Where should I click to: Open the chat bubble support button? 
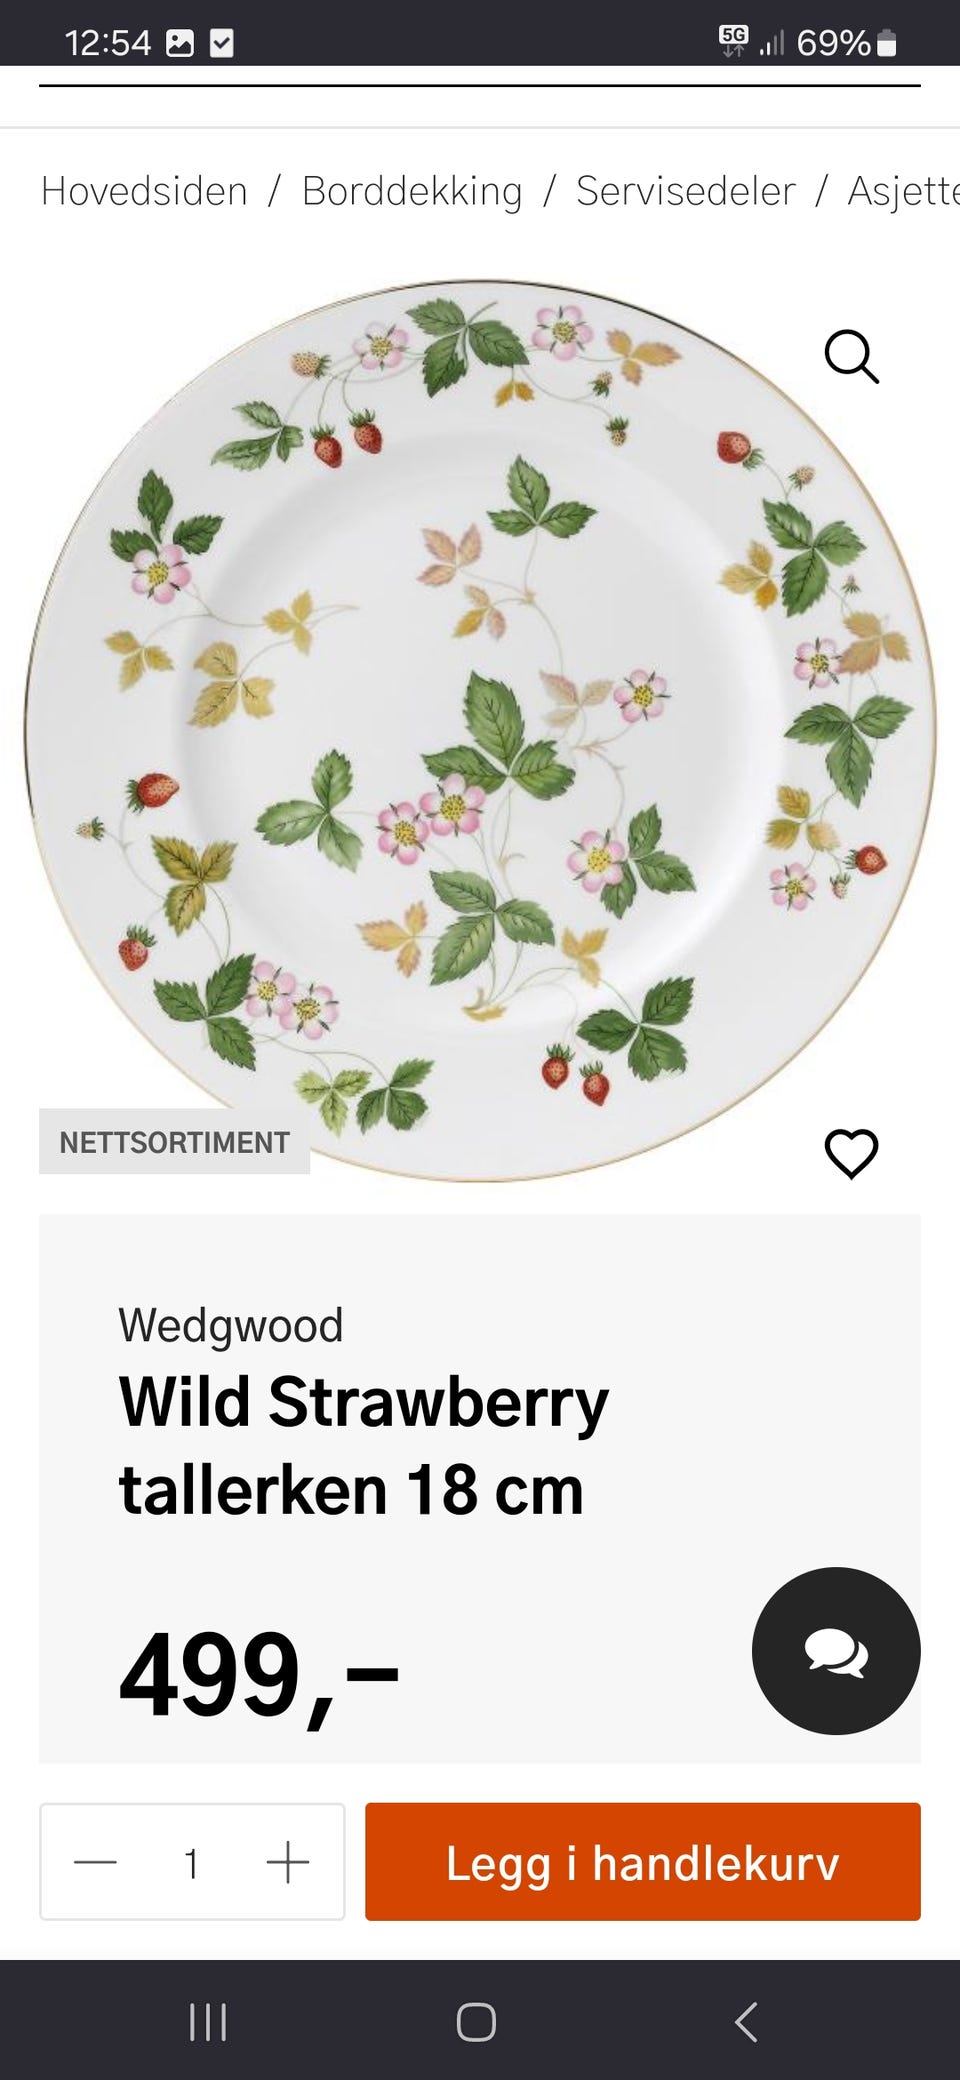point(836,1651)
